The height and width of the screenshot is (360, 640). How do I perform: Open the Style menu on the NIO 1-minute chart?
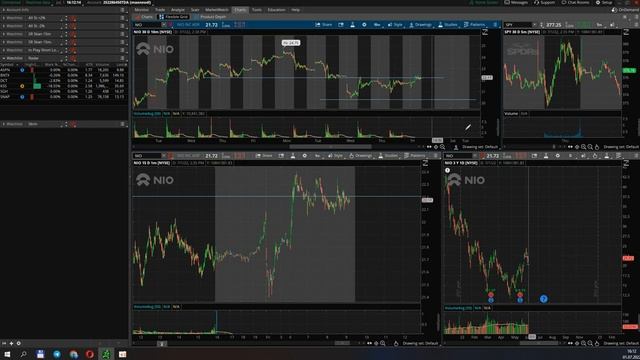coord(336,156)
